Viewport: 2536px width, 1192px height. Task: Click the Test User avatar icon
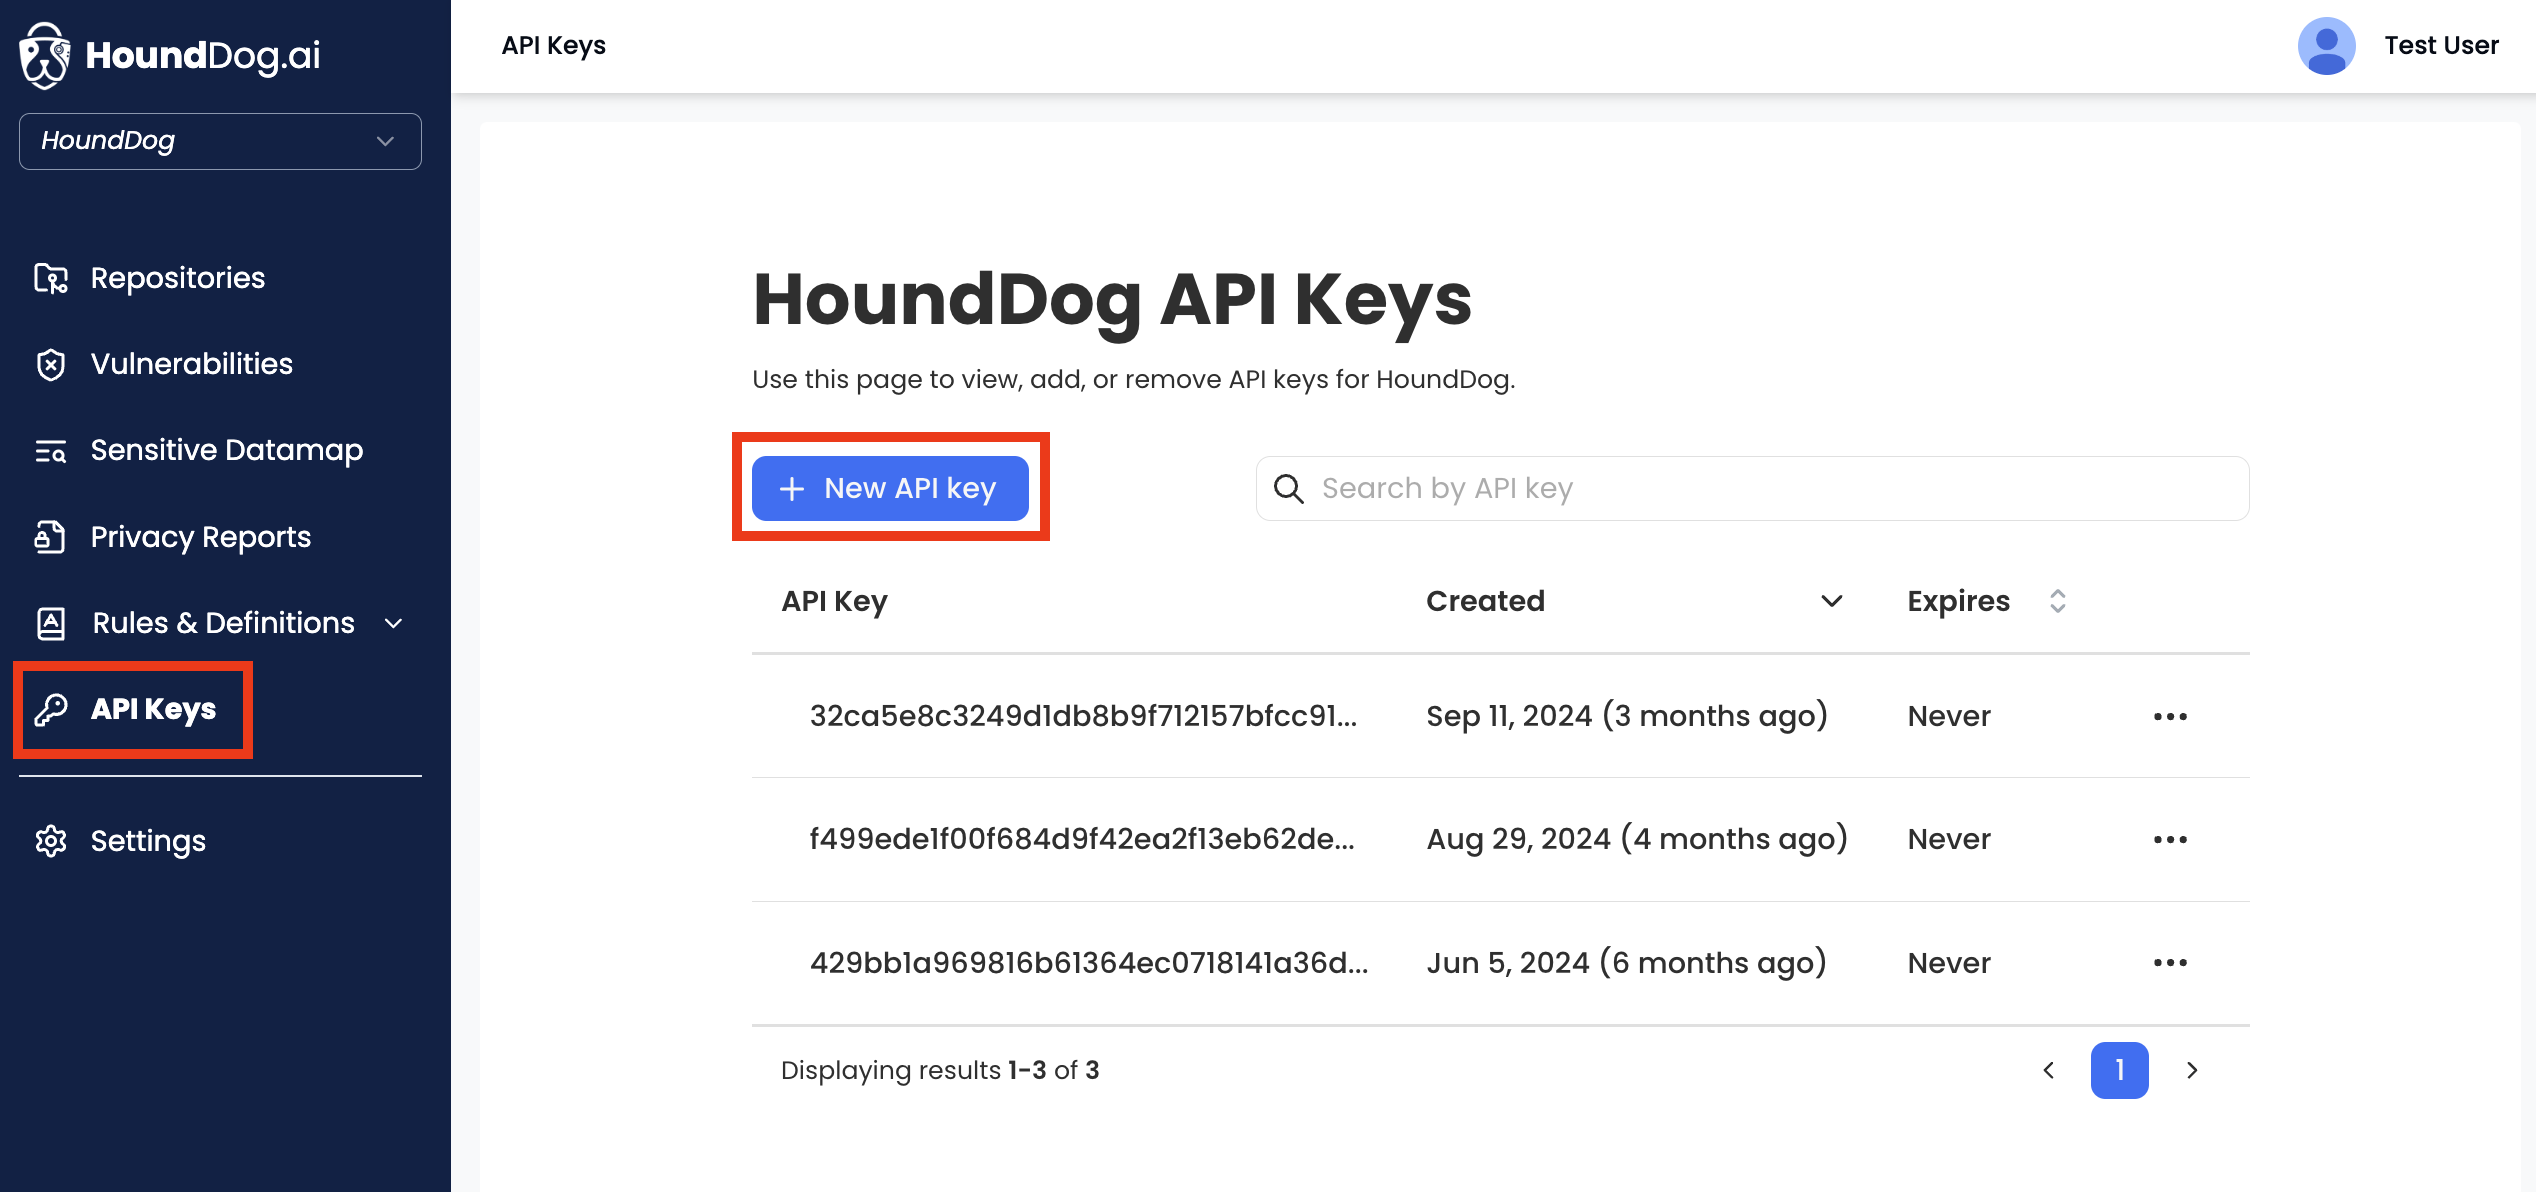pos(2326,46)
